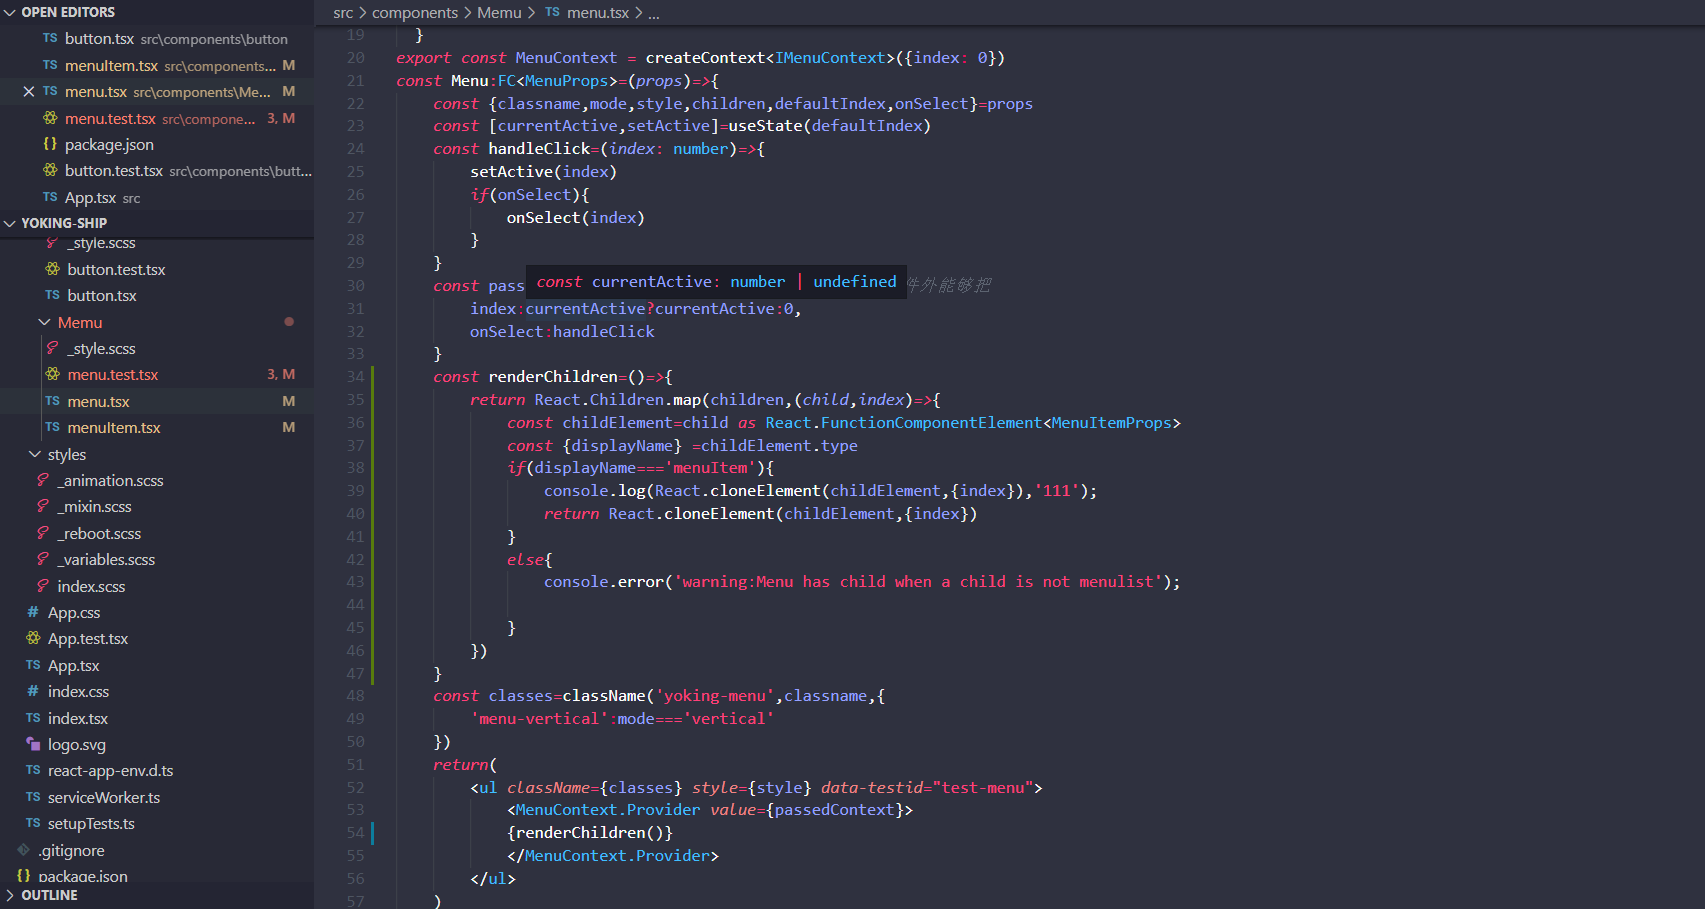Click TS icon beside react-app-env.d.ts
This screenshot has width=1705, height=909.
pyautogui.click(x=33, y=771)
